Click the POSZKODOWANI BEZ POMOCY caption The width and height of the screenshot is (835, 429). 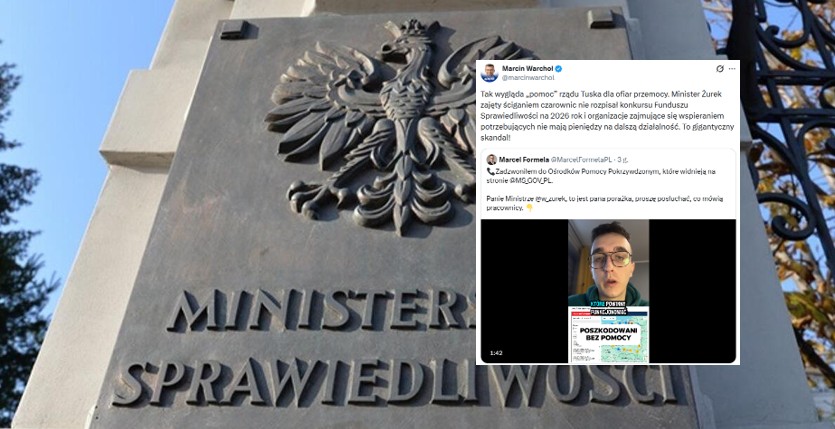[609, 335]
